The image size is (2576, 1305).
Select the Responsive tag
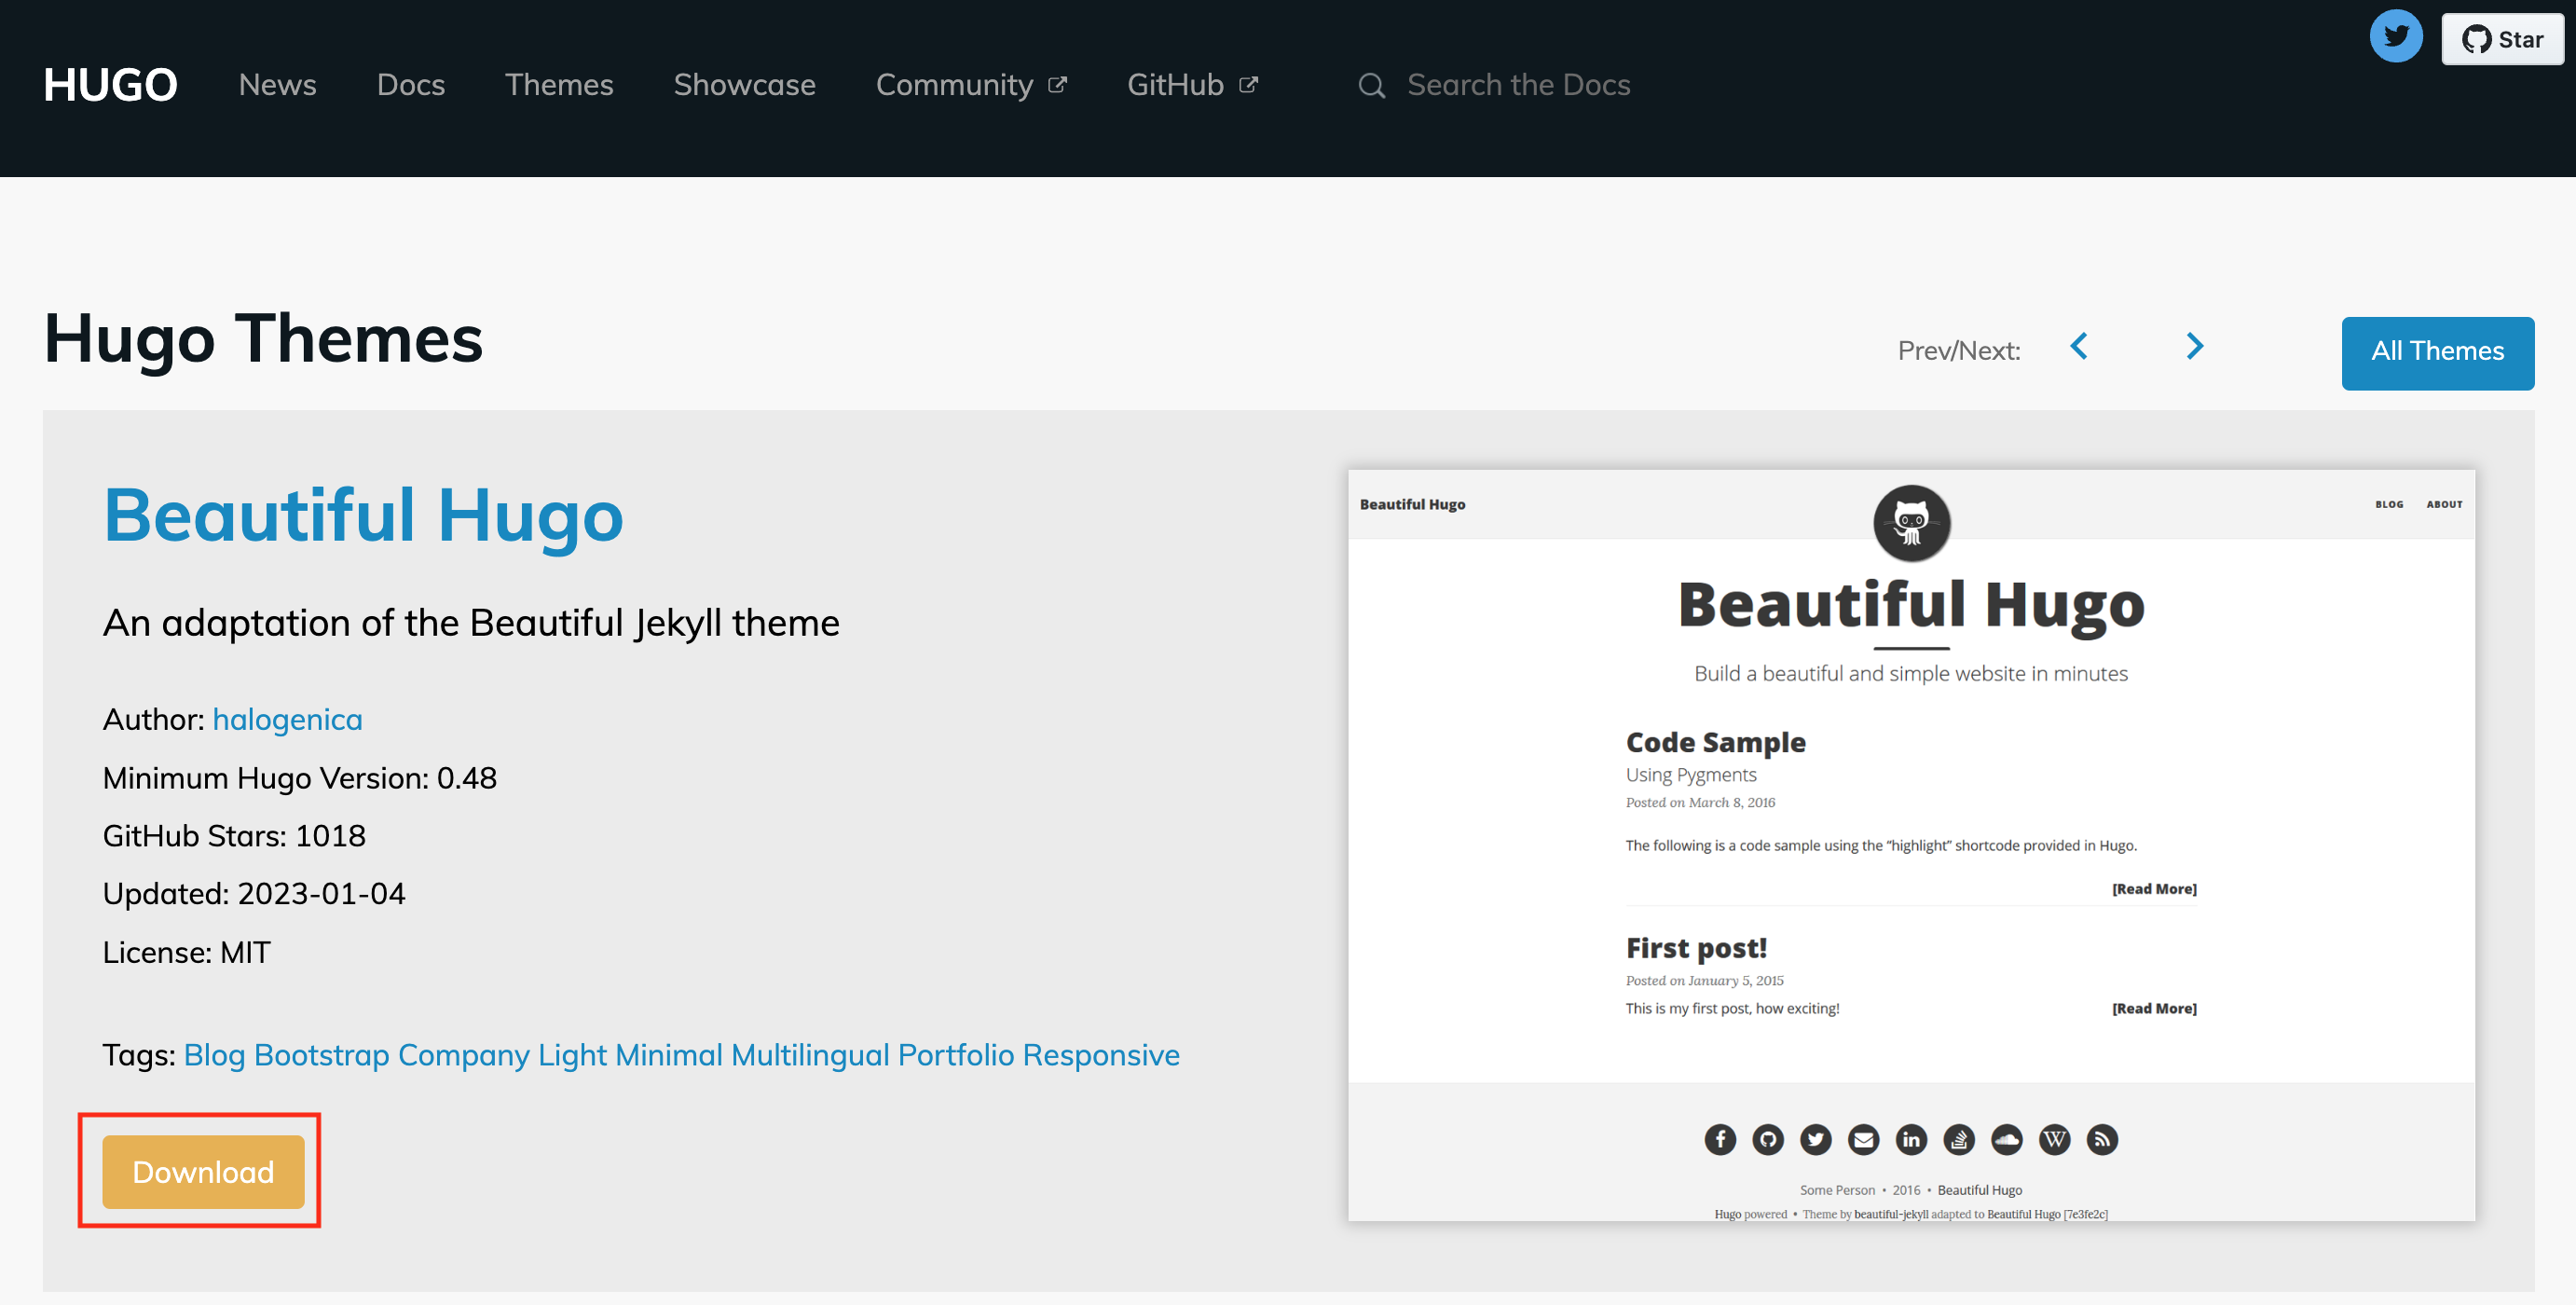click(x=1101, y=1054)
